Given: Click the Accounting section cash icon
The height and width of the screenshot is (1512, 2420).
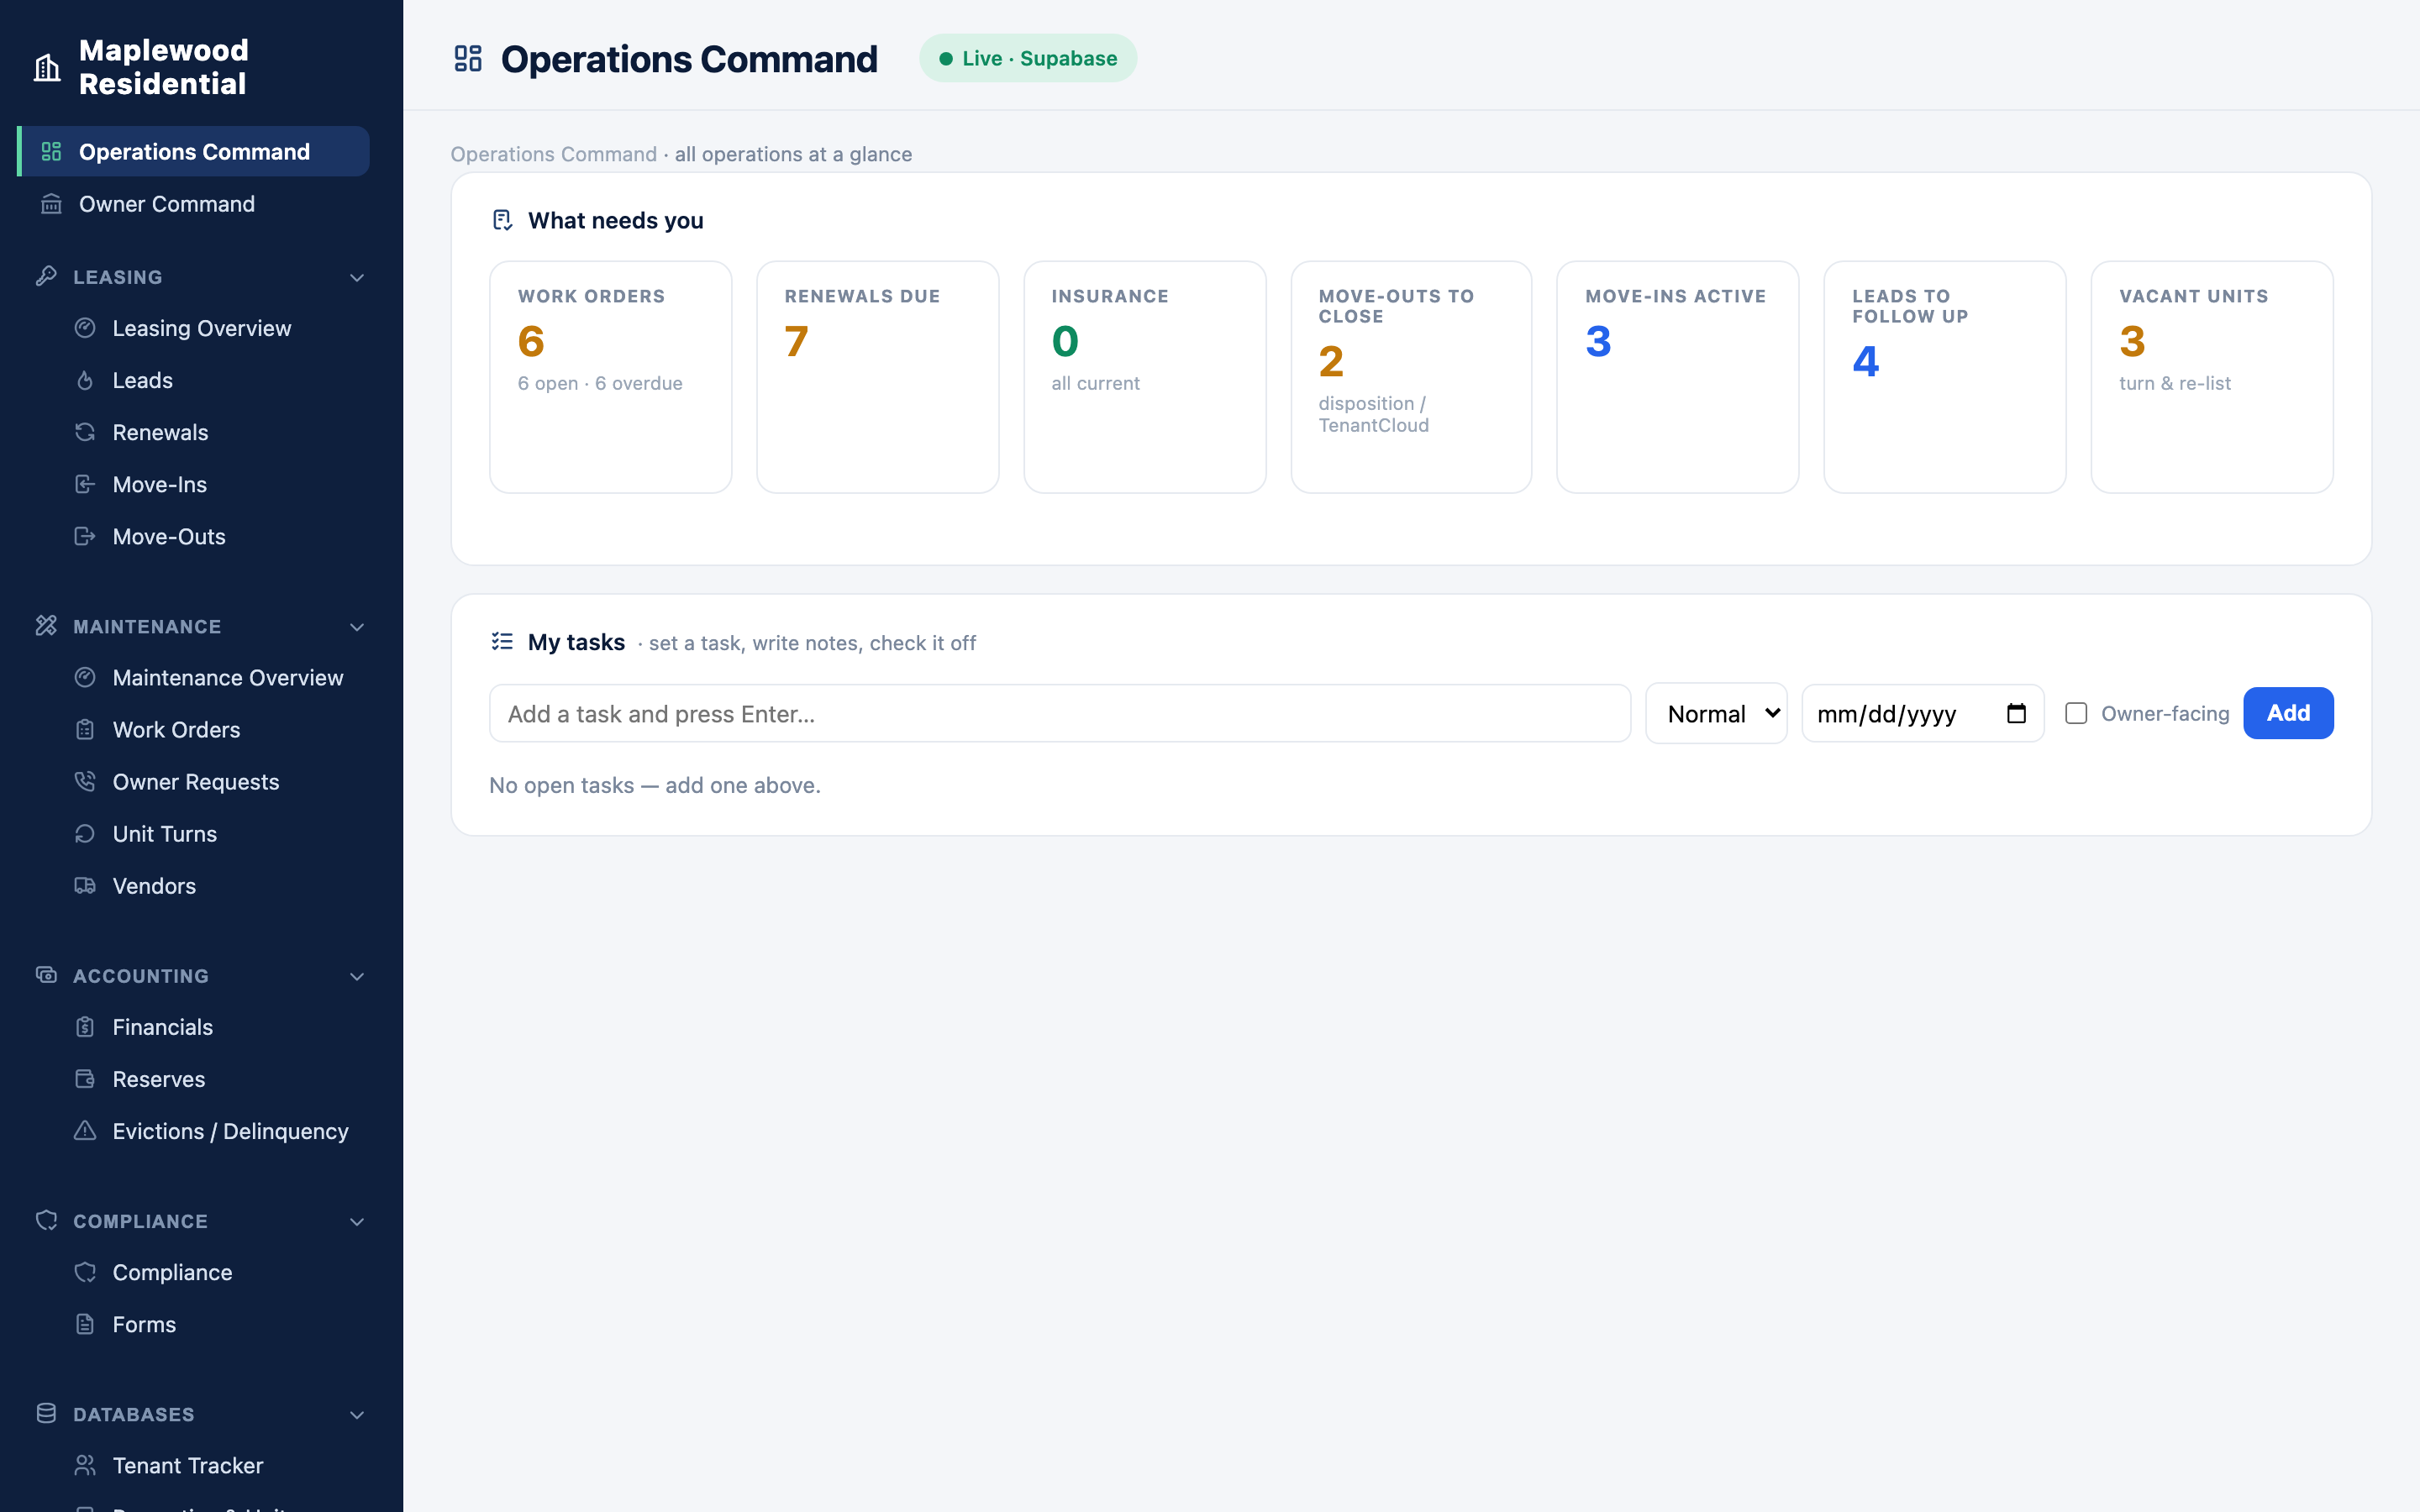Looking at the screenshot, I should tap(46, 974).
